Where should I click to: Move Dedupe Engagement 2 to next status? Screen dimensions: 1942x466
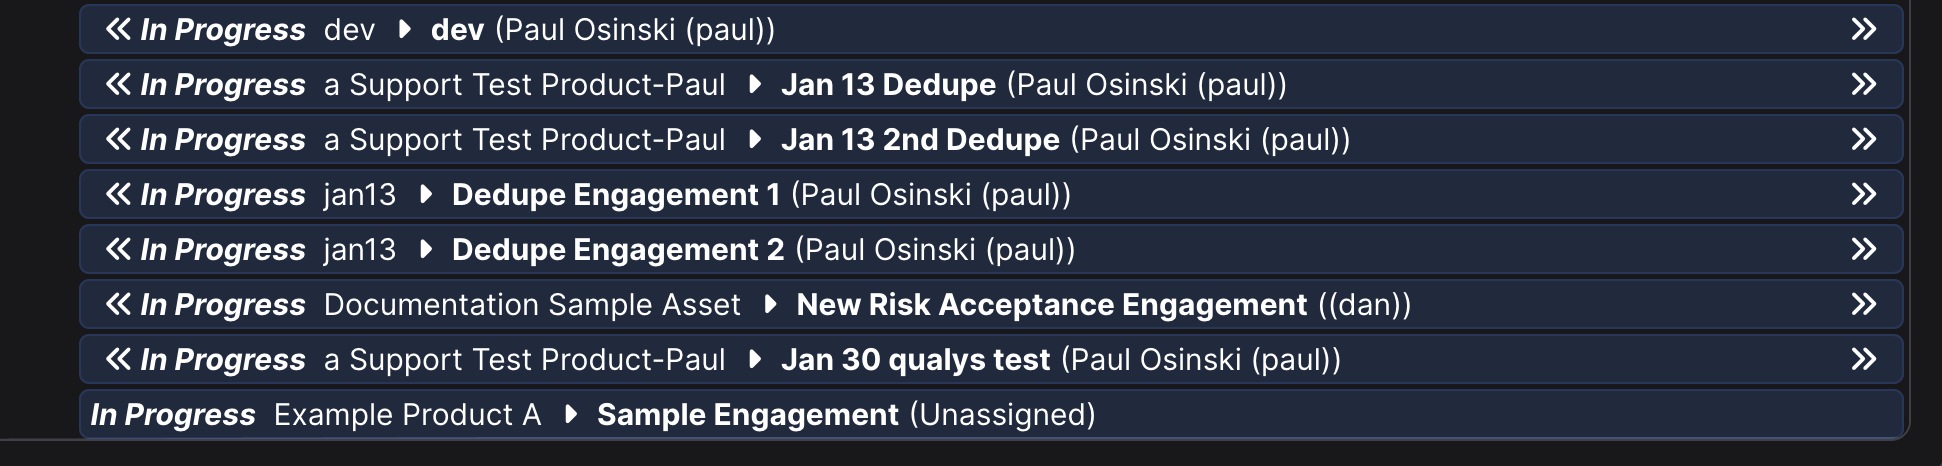(1863, 250)
